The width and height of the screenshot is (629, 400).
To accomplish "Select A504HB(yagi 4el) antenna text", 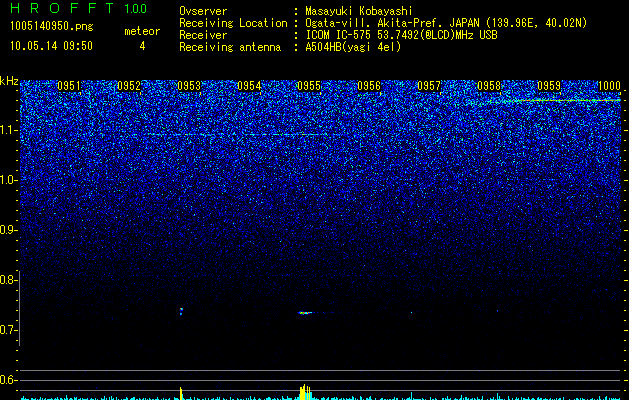I will [353, 47].
